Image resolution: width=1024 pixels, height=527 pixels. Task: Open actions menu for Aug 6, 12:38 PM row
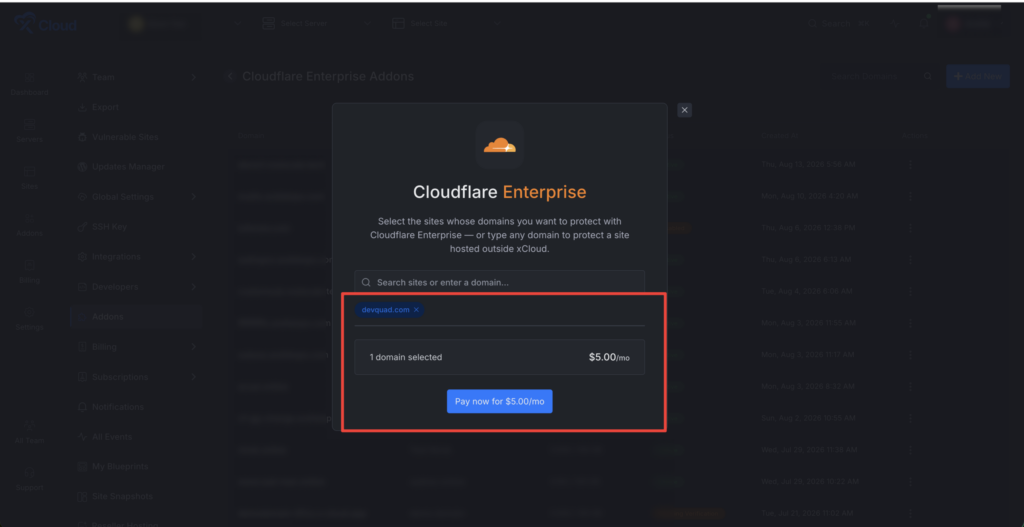(x=910, y=228)
